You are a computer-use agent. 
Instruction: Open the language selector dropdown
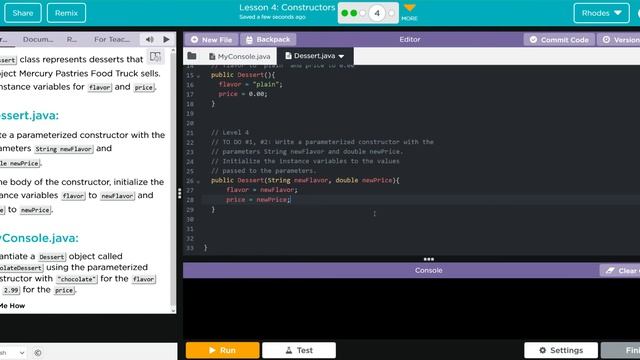12,353
